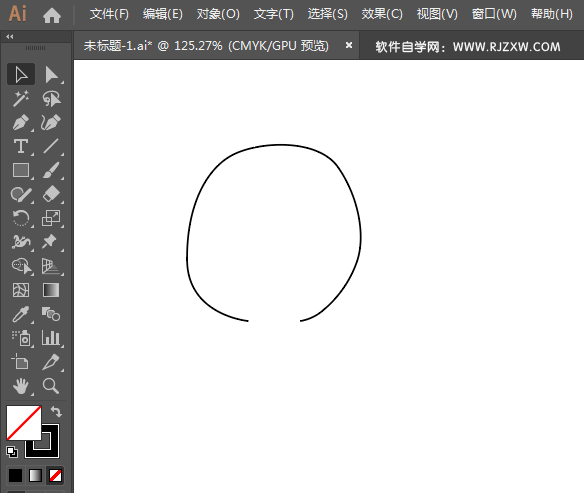
Task: Activate the Type tool
Action: (21, 146)
